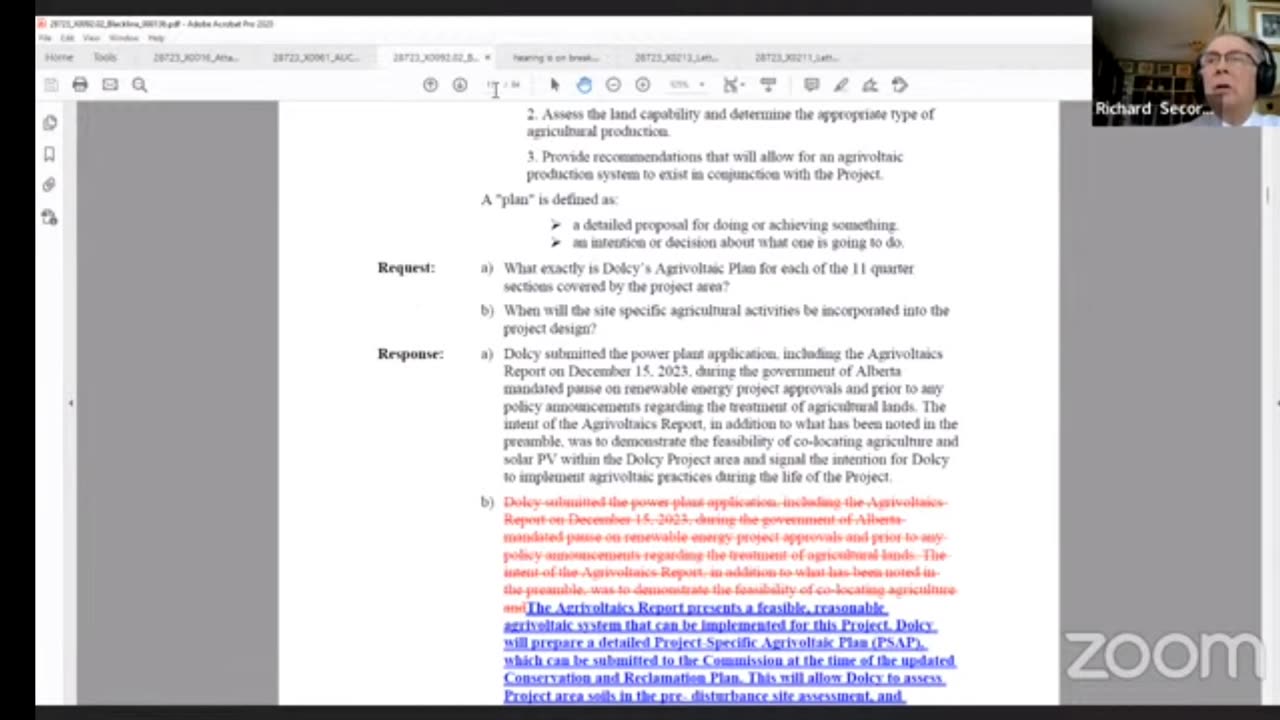Image resolution: width=1280 pixels, height=720 pixels.
Task: Open the Layers panel icon
Action: 50,217
